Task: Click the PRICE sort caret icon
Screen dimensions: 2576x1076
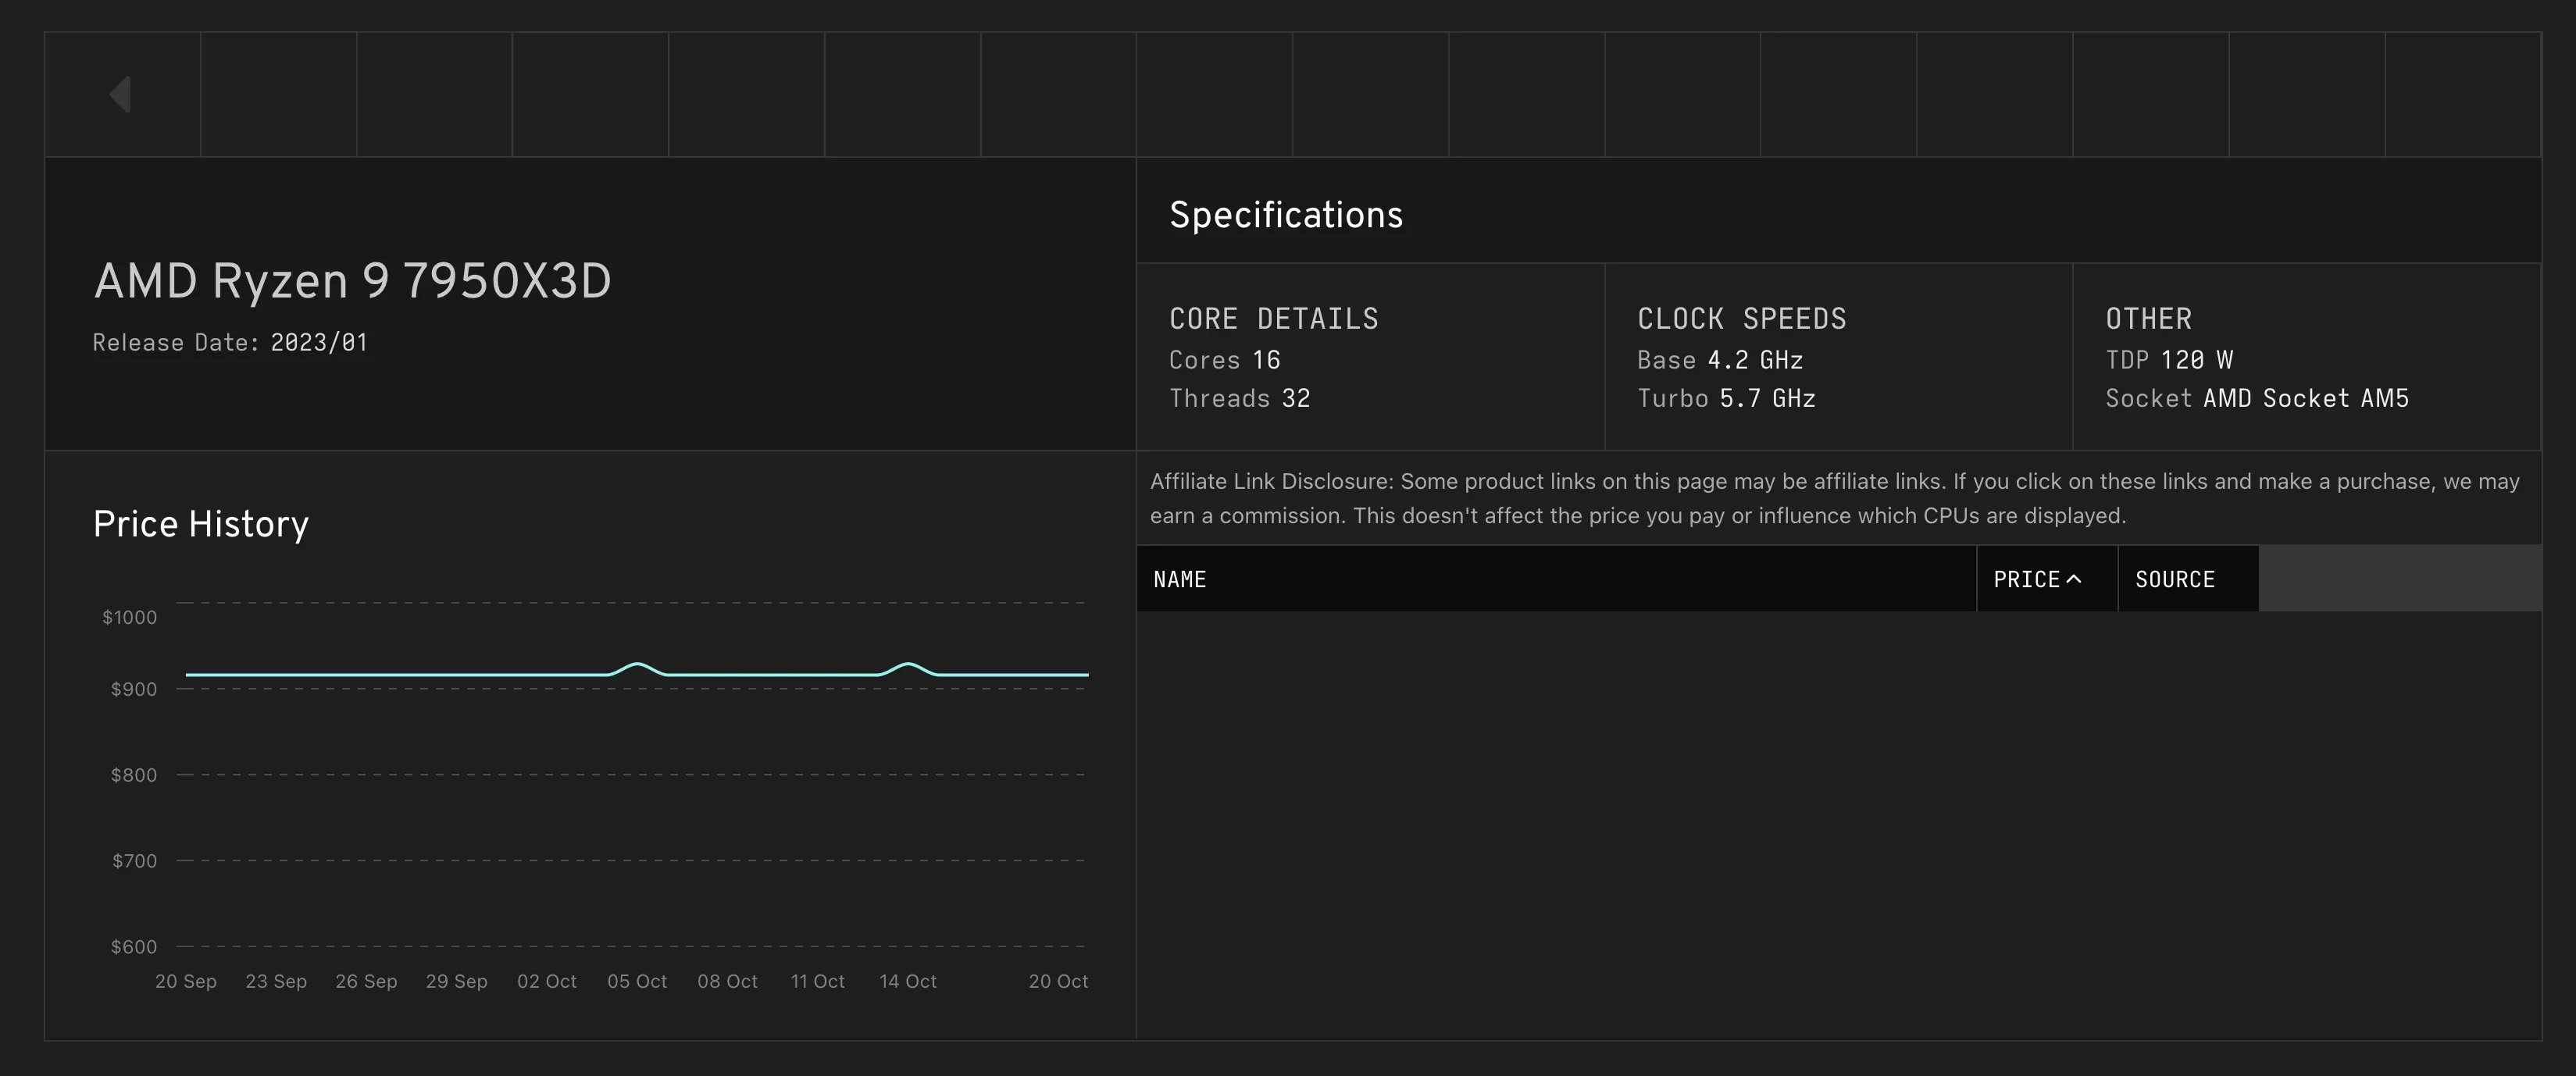Action: 2074,579
